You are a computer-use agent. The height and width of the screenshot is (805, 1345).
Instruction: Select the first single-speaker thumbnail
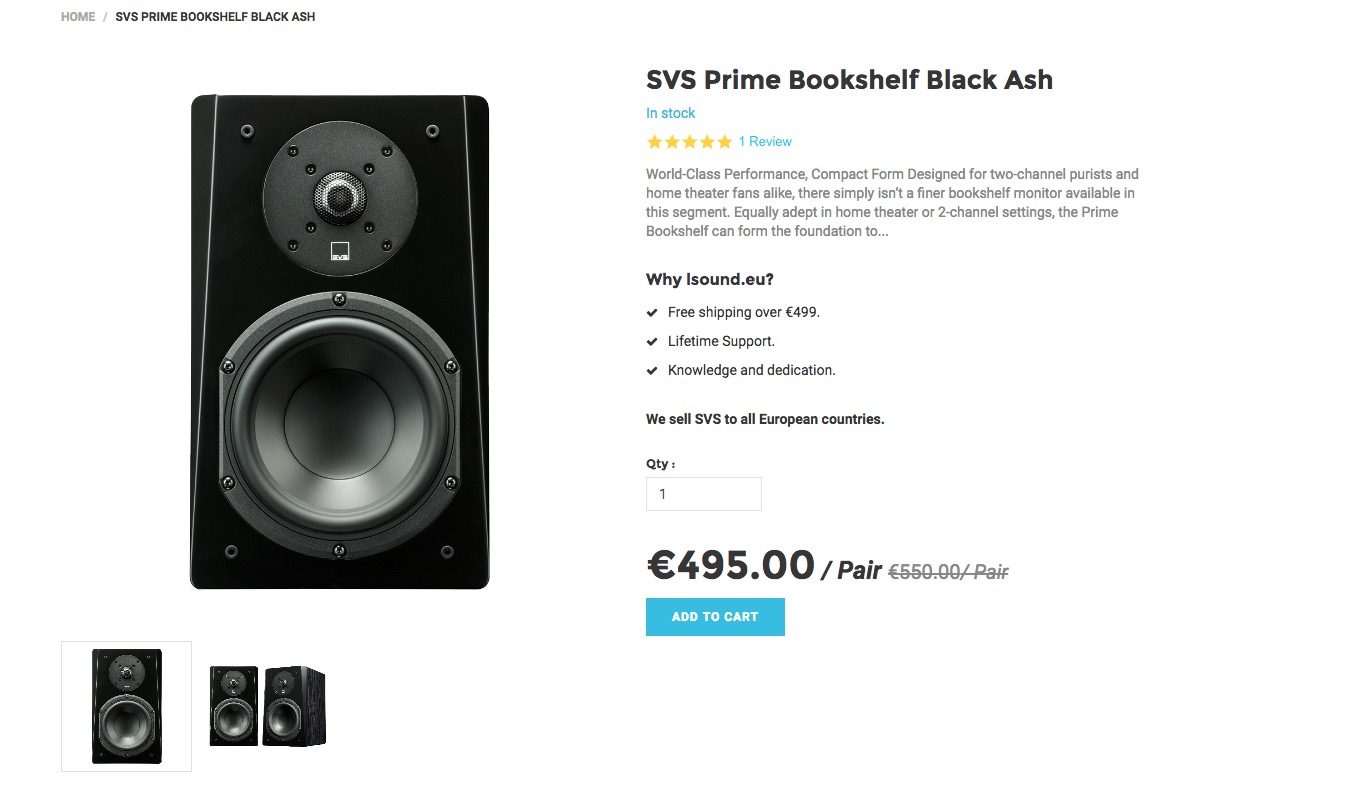[127, 706]
